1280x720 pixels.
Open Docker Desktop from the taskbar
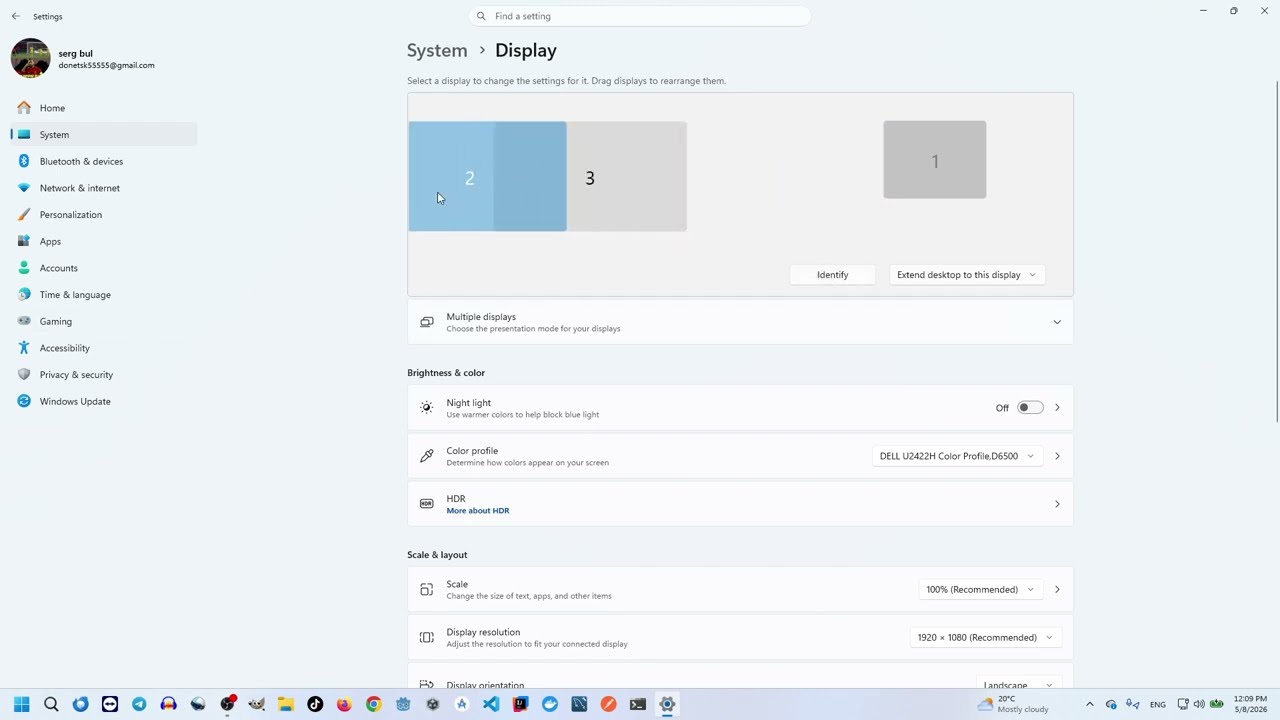pyautogui.click(x=550, y=704)
